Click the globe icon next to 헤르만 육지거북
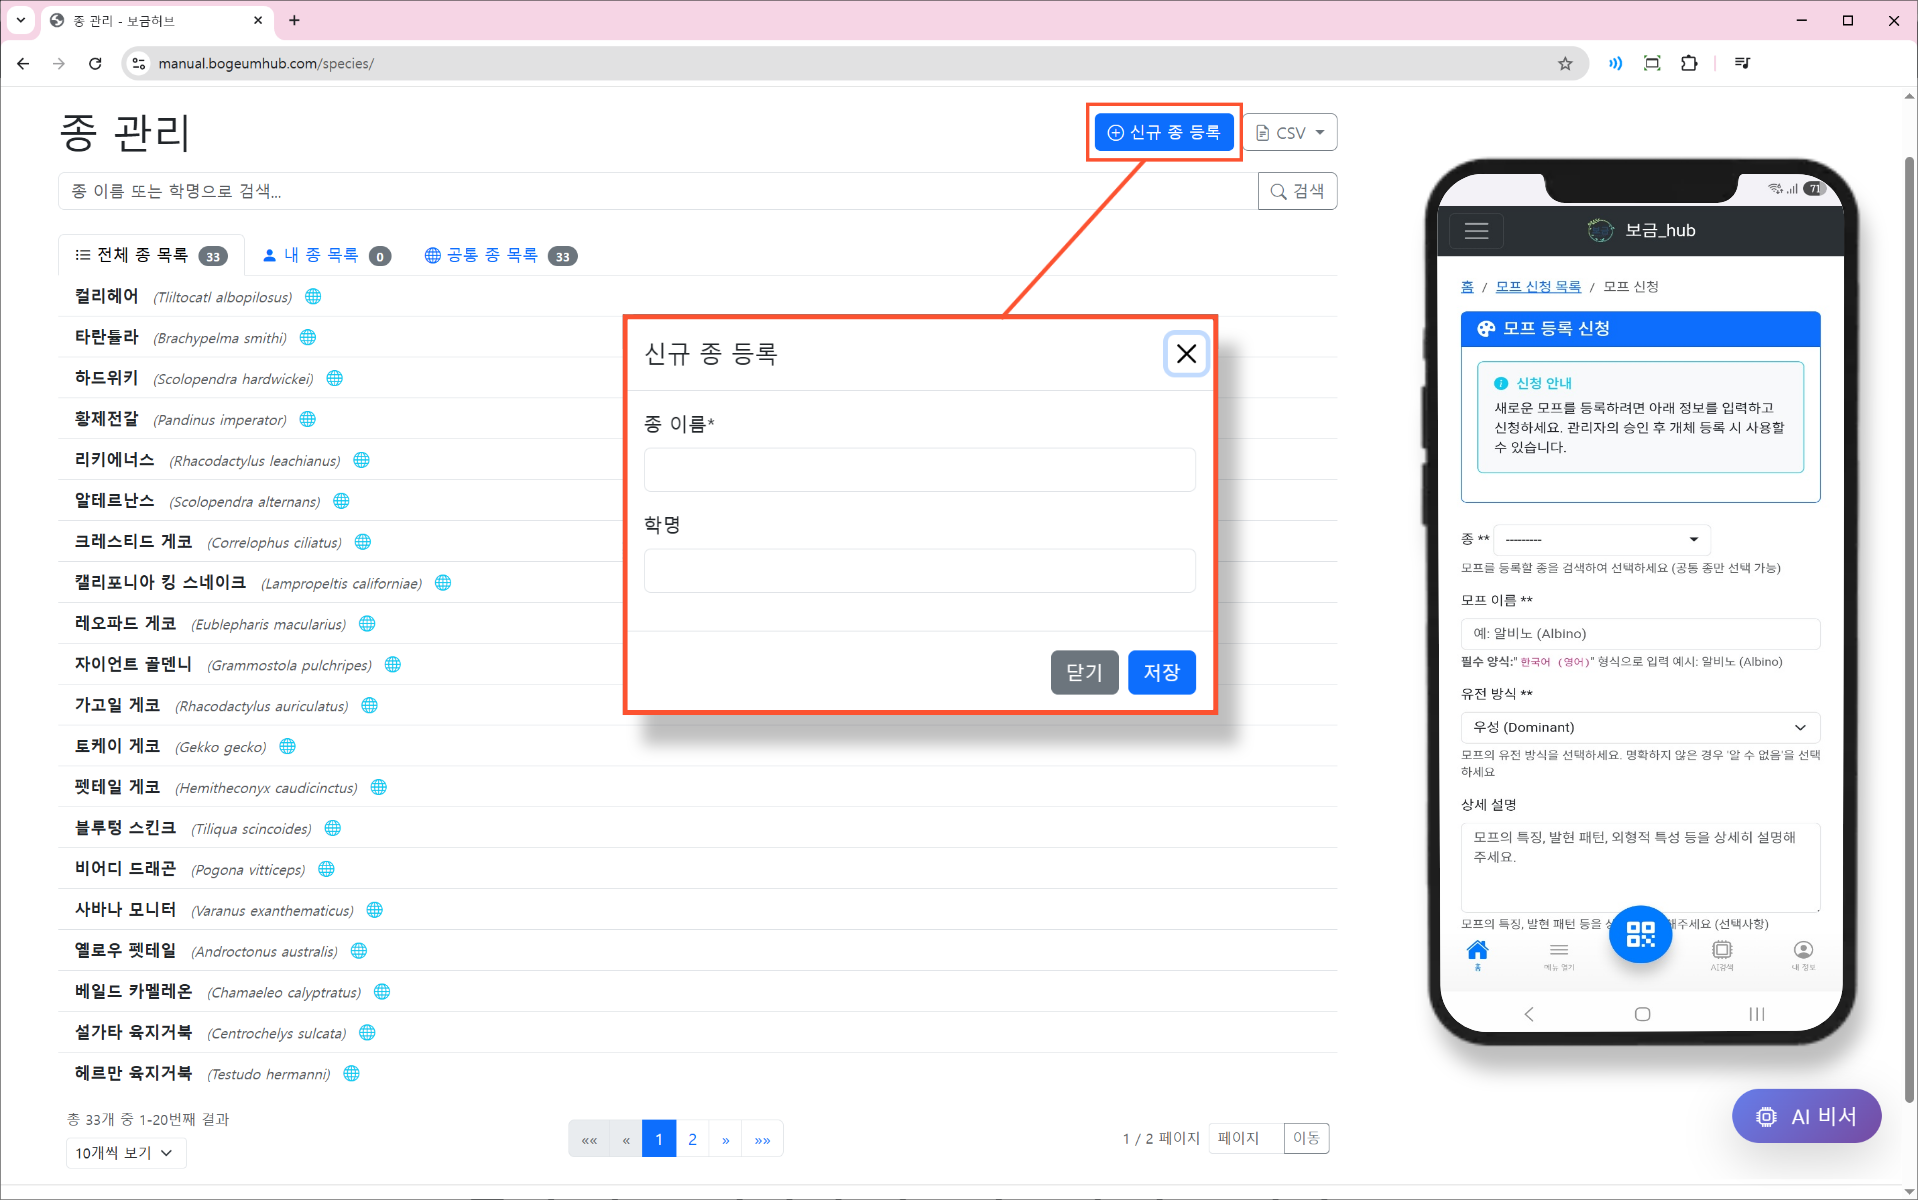 click(x=351, y=1074)
